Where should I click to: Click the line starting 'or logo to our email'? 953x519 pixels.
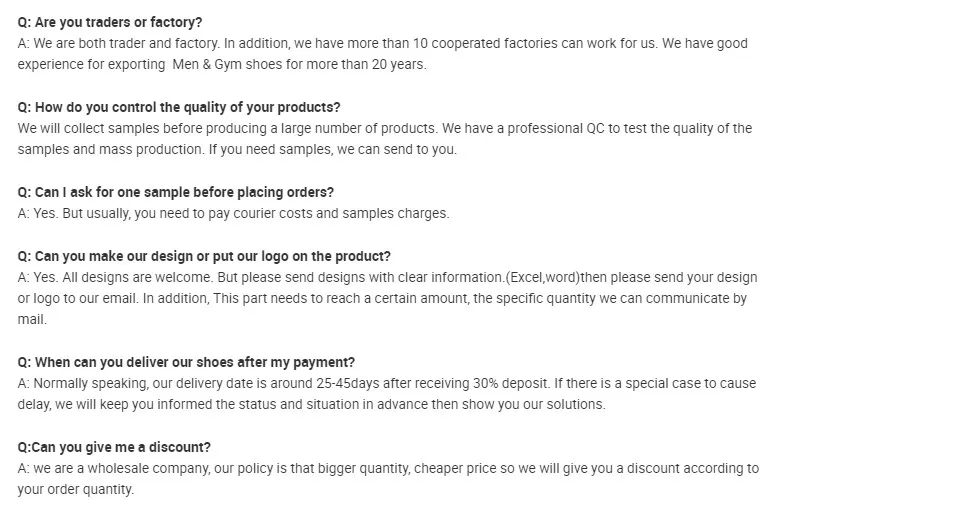click(382, 299)
